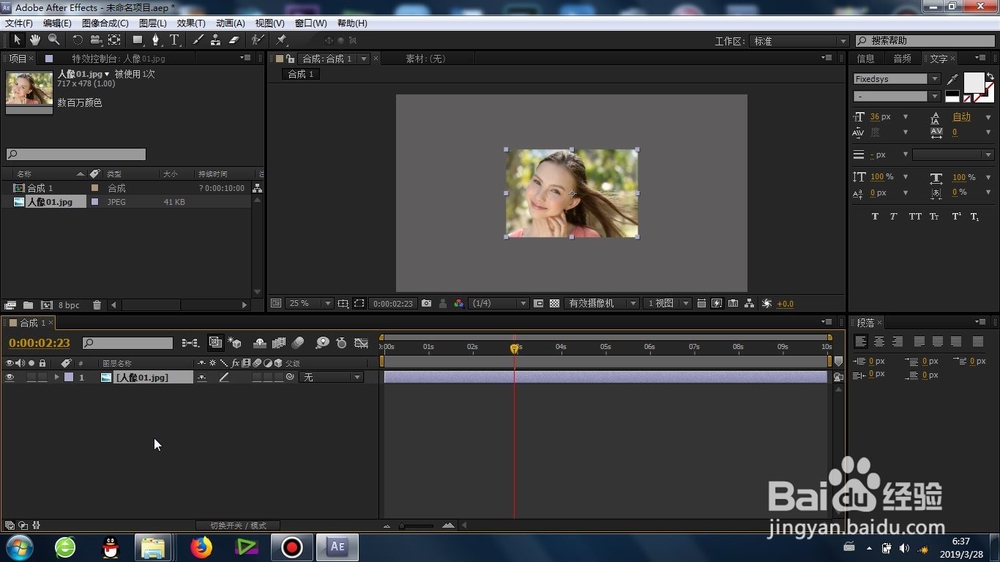Select the Roto Brush tool
Screen dimensions: 1000x562
point(257,40)
